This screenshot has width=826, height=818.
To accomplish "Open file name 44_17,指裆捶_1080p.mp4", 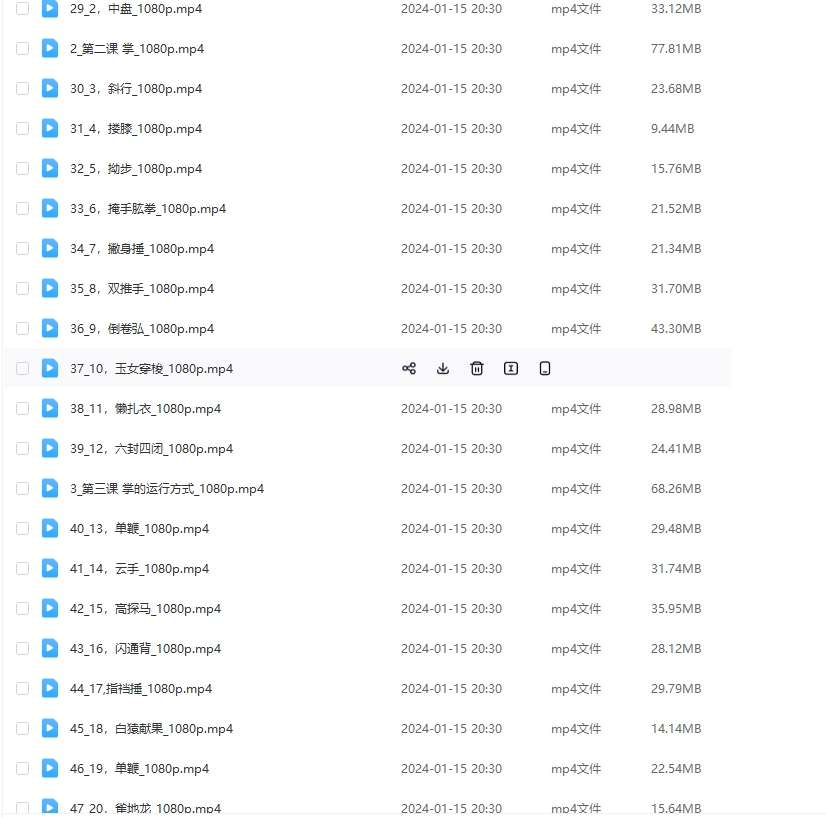I will click(141, 689).
